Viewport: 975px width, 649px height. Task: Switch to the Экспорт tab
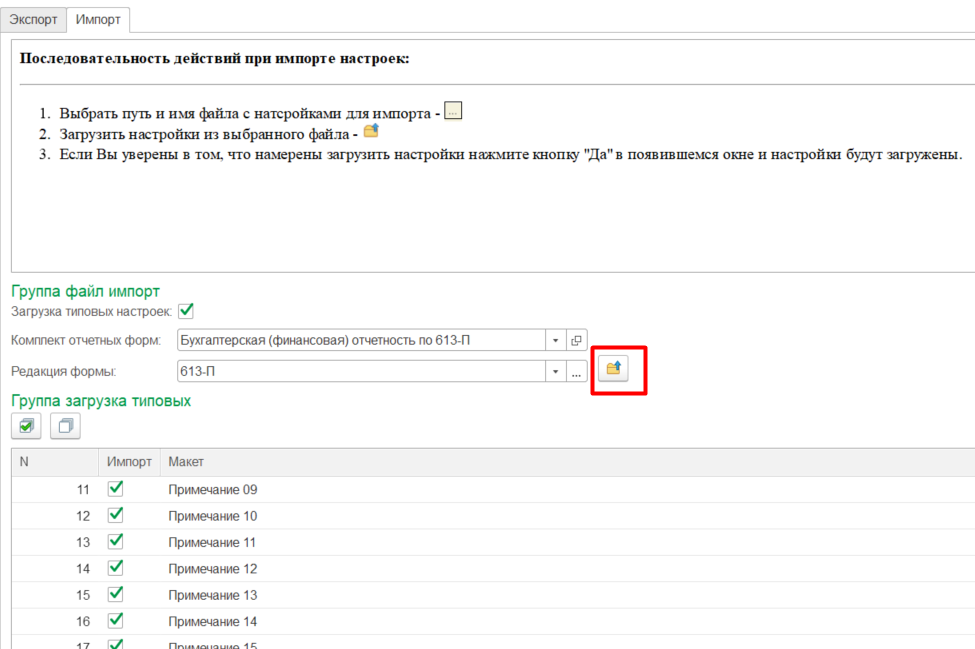coord(34,19)
